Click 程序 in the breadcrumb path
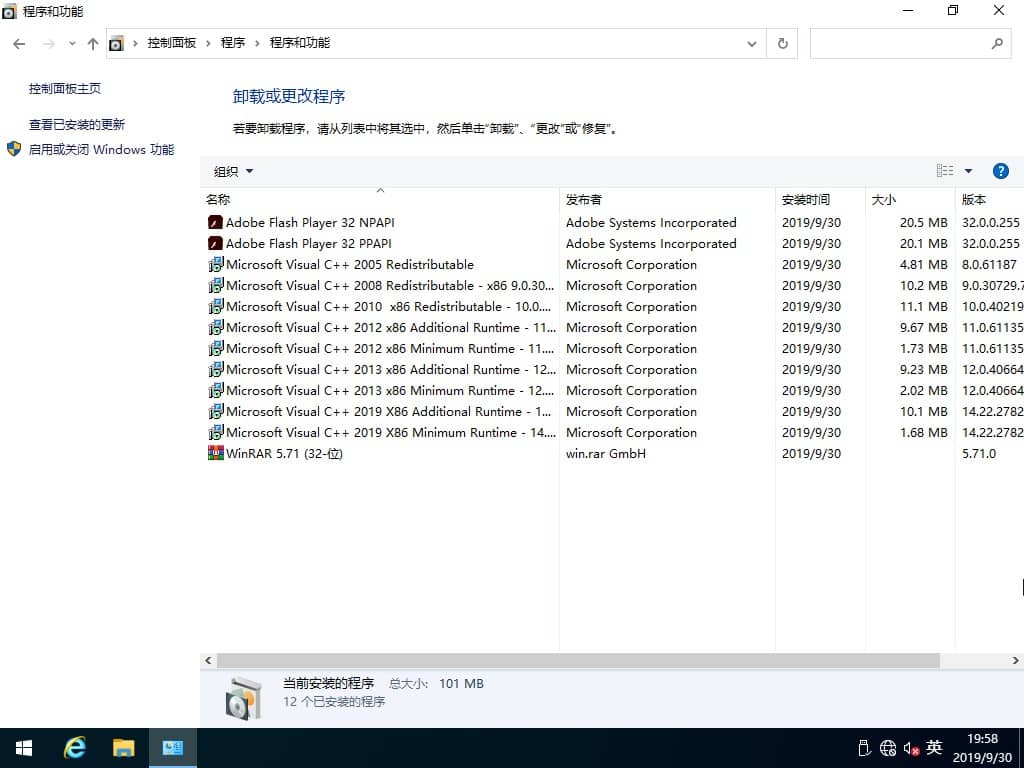 pyautogui.click(x=233, y=43)
